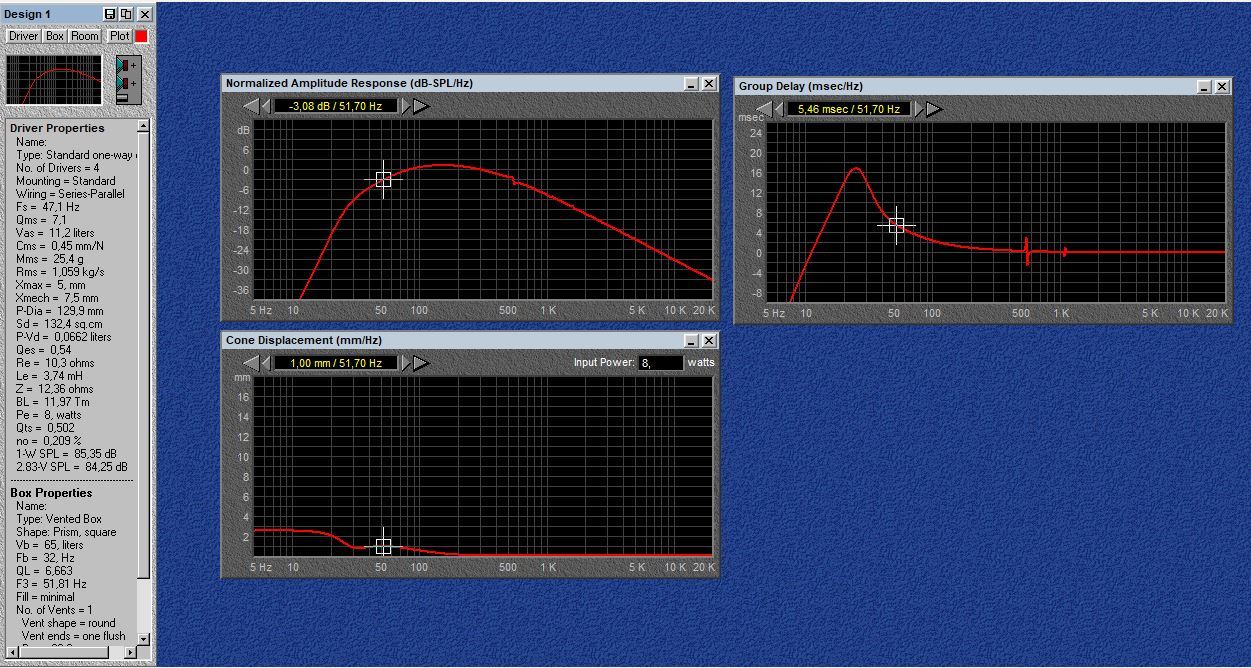Viewport: 1251px width, 668px height.
Task: Click the large left arrow in Amplitude Response
Action: (x=250, y=106)
